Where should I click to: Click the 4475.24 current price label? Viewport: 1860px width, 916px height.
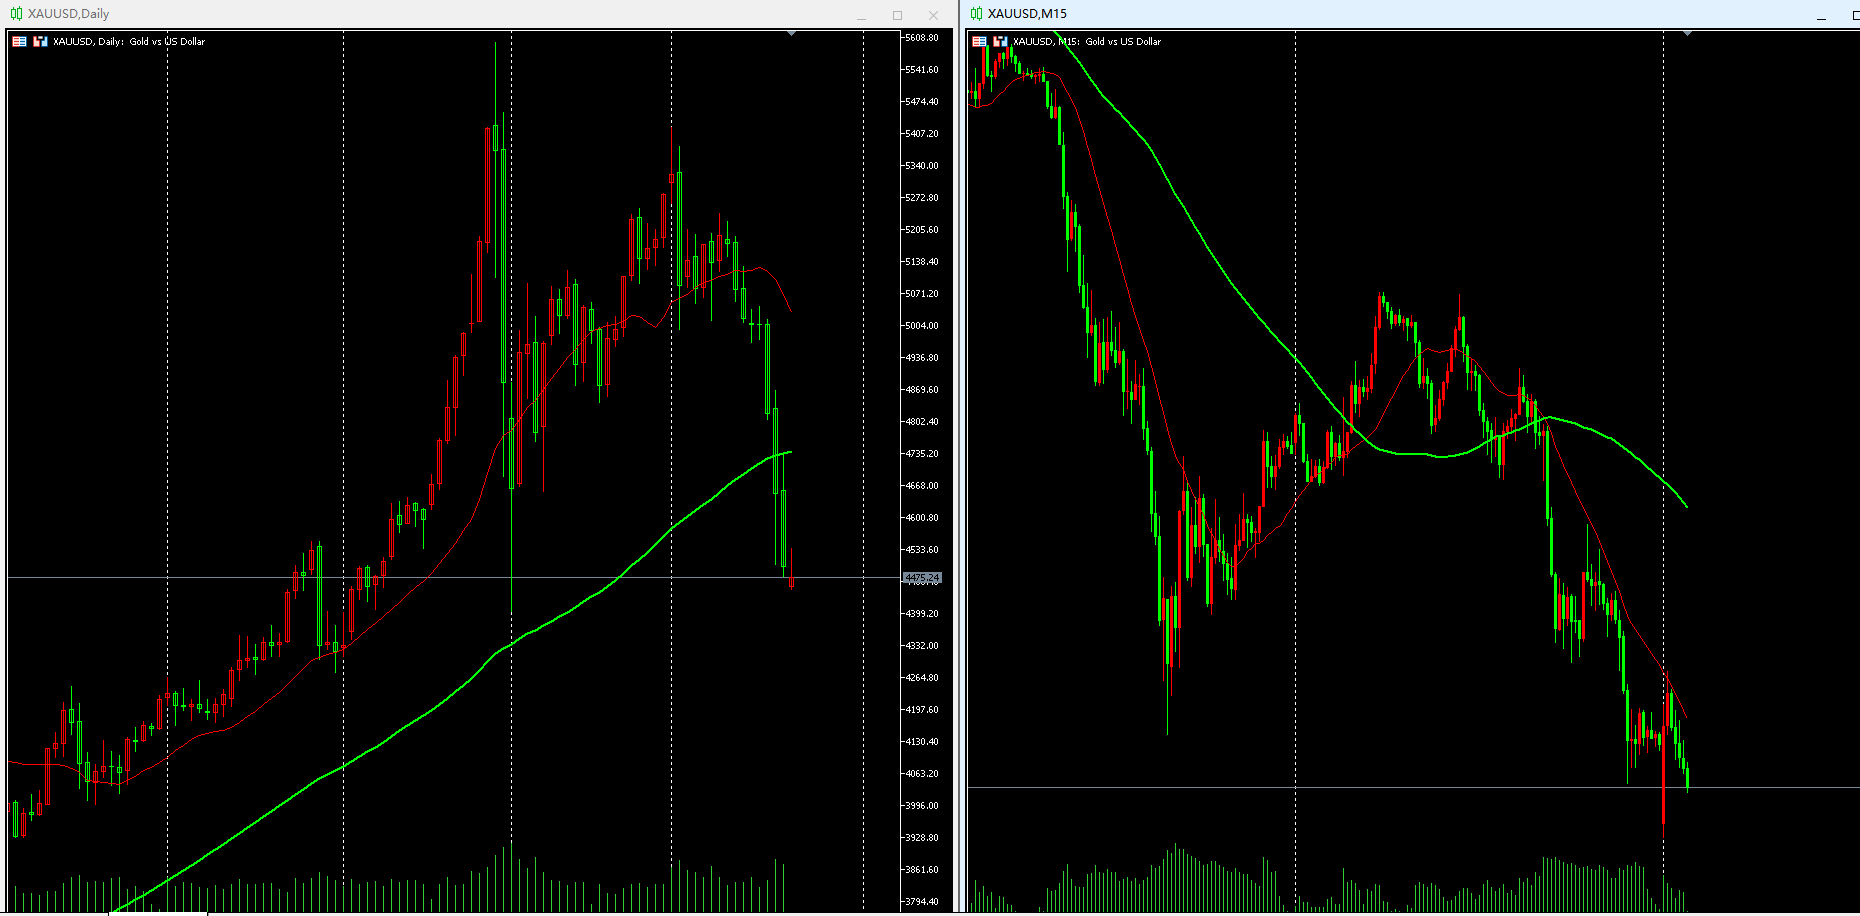[921, 578]
